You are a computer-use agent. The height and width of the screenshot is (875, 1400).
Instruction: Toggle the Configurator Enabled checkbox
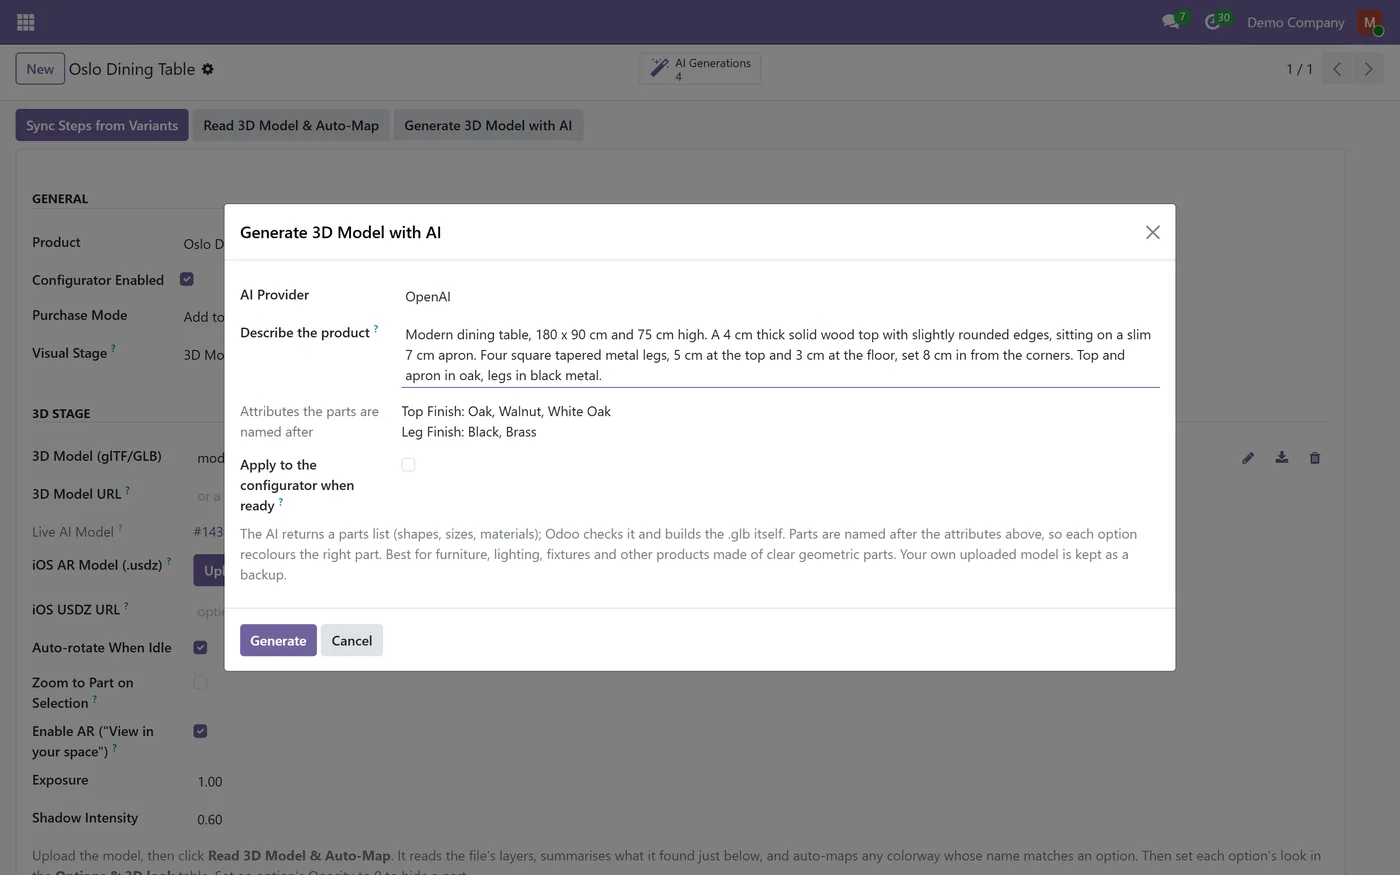click(187, 280)
